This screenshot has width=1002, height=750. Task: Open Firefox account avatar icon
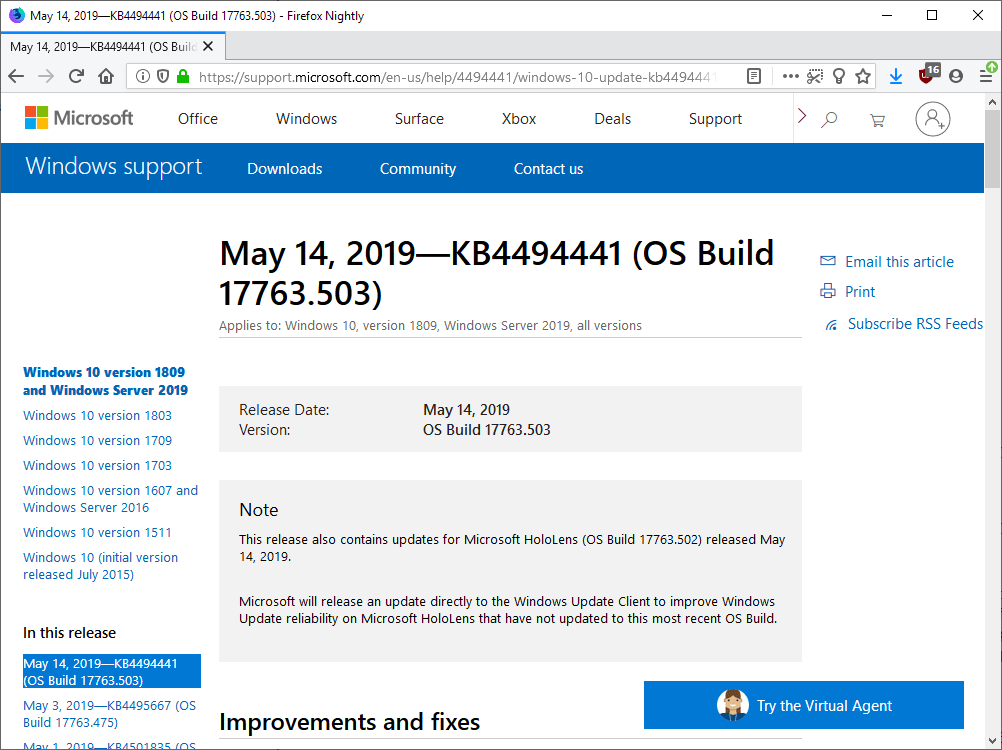click(x=956, y=77)
